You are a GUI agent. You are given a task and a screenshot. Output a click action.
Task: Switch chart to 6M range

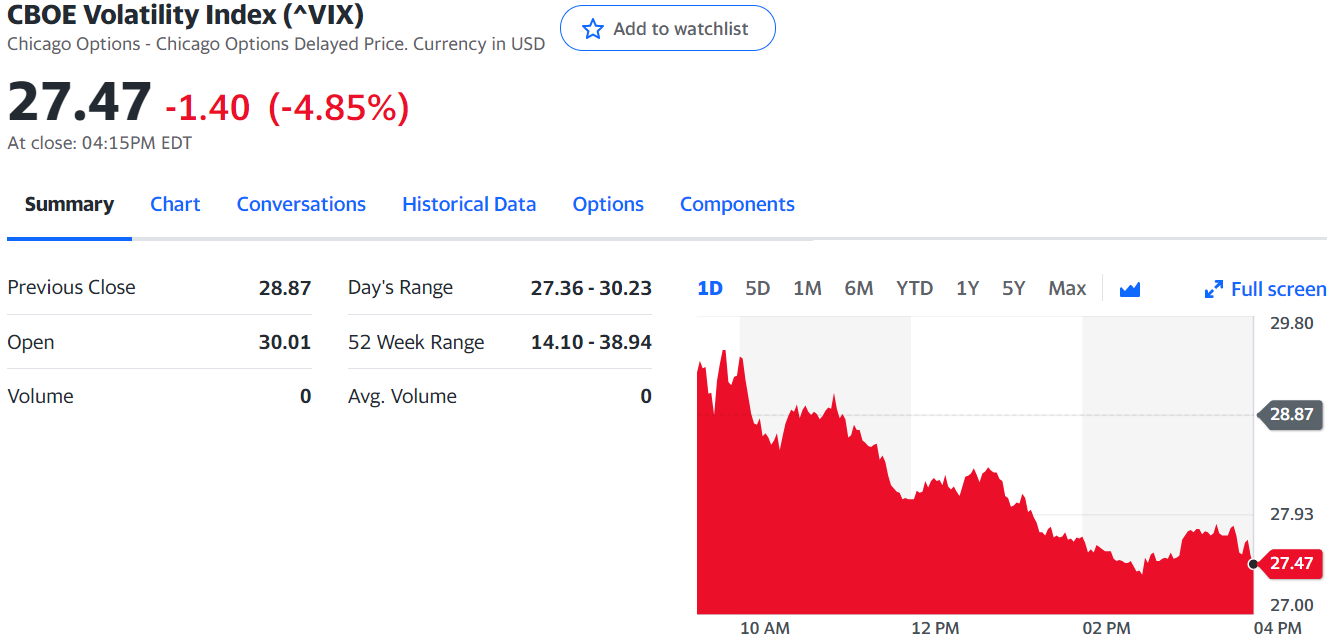point(859,288)
